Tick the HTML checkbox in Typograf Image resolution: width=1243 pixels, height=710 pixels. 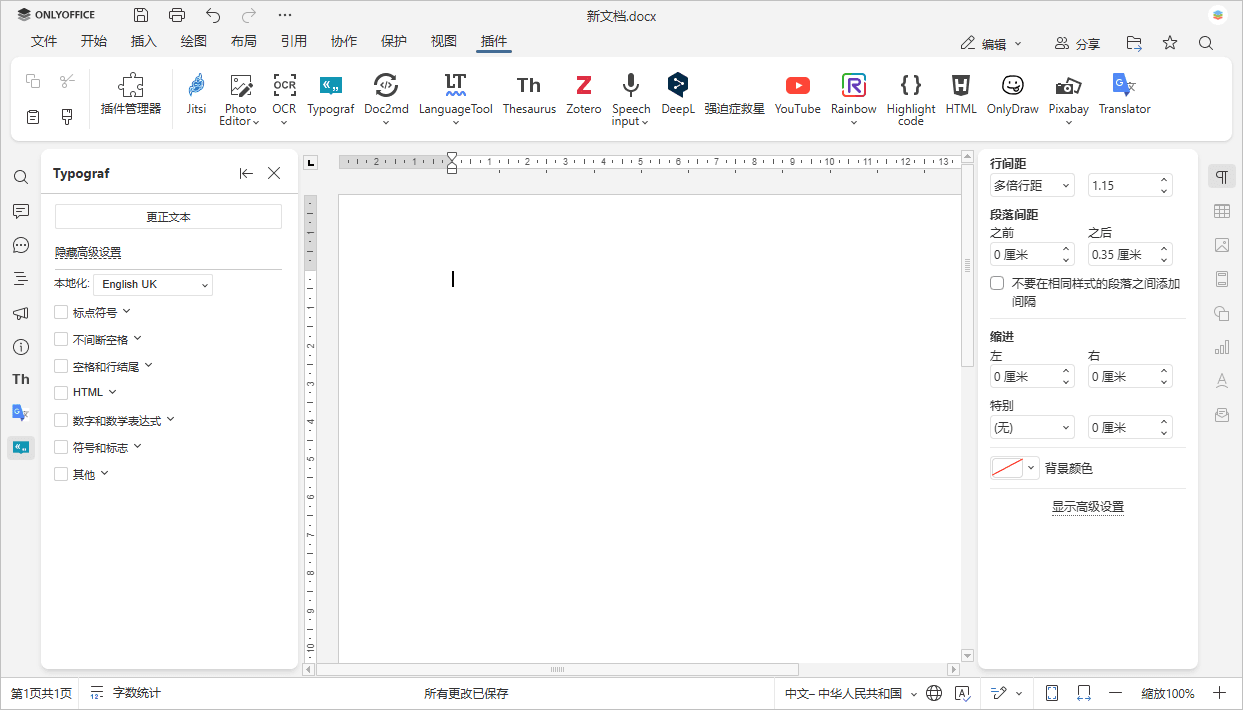pos(62,393)
